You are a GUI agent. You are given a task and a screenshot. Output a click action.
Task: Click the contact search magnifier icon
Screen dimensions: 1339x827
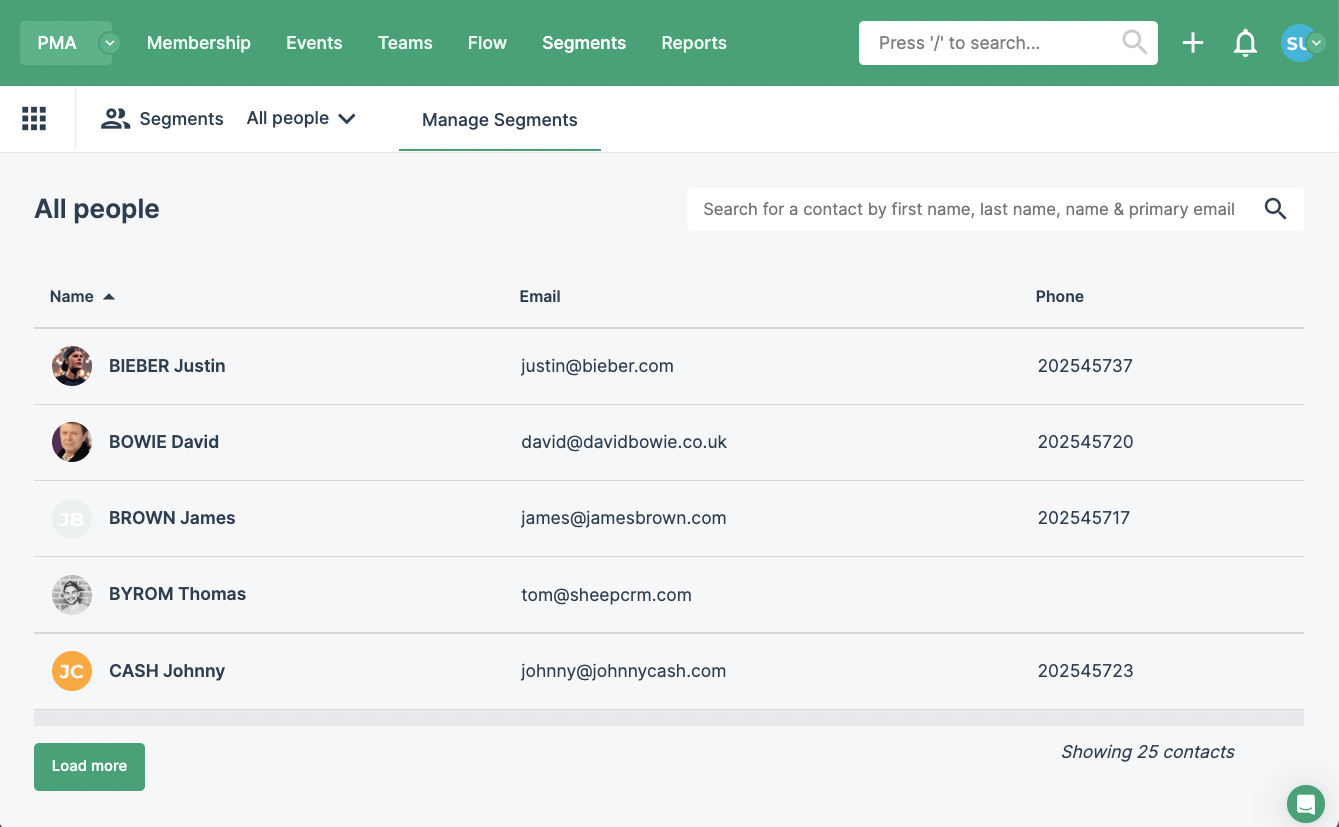1275,209
